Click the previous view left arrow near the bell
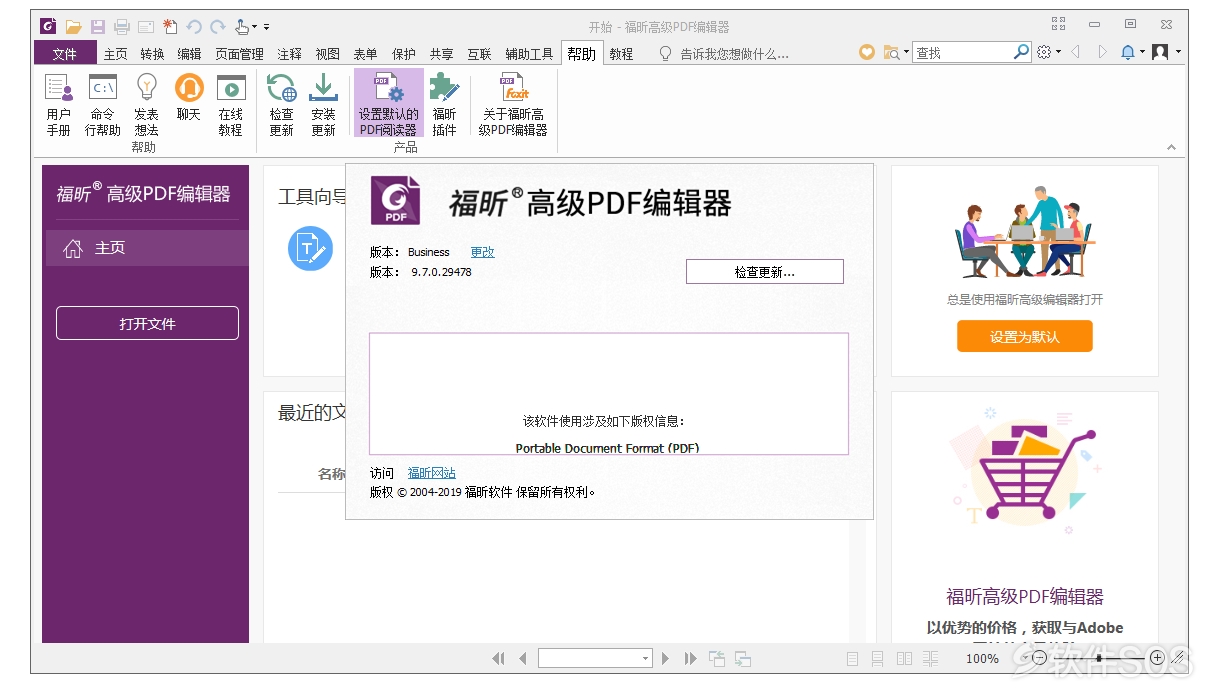The width and height of the screenshot is (1211, 690). point(1076,52)
